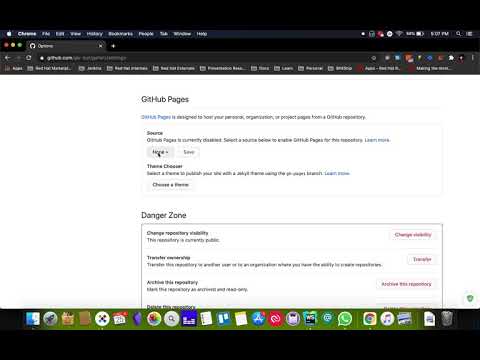Open the Bookmarks menu in menu bar
Viewport: 480px width, 360px height.
coord(120,34)
